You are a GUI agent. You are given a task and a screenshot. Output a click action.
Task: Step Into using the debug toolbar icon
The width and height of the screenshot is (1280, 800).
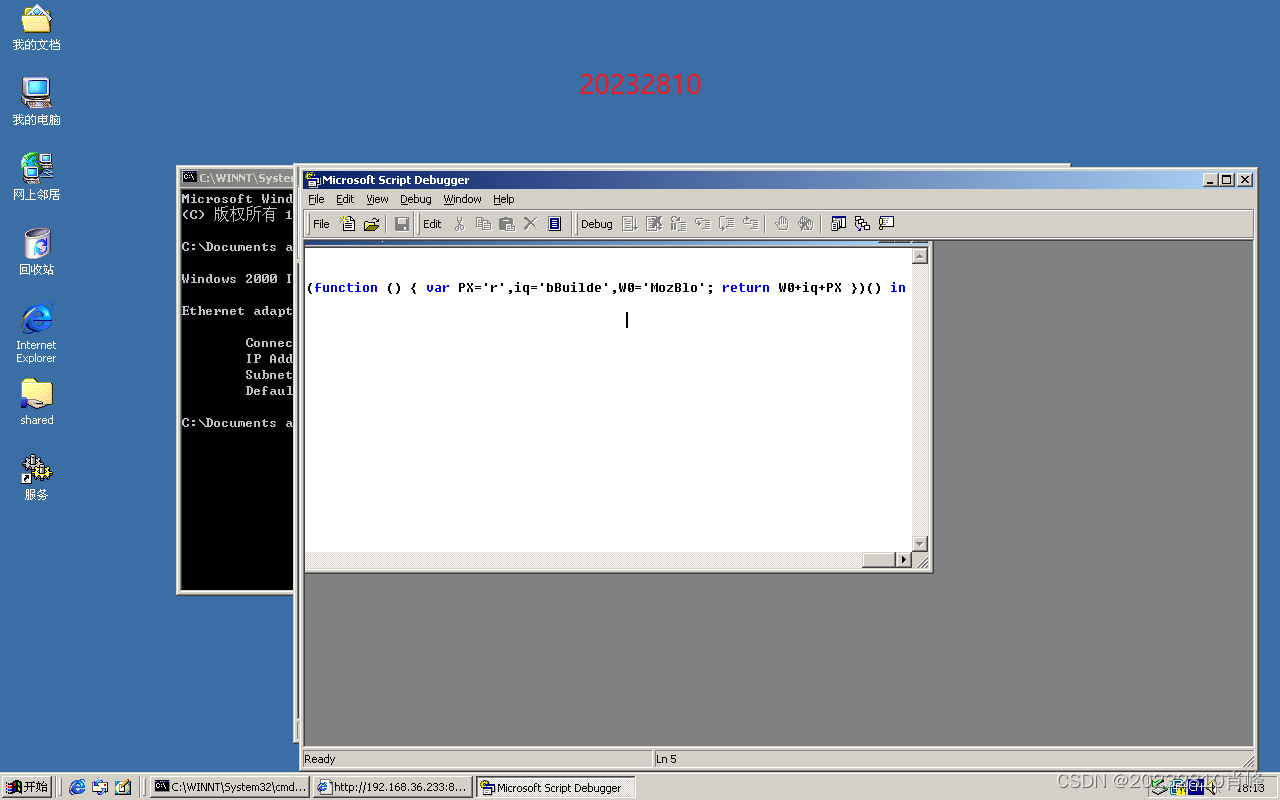pos(702,224)
